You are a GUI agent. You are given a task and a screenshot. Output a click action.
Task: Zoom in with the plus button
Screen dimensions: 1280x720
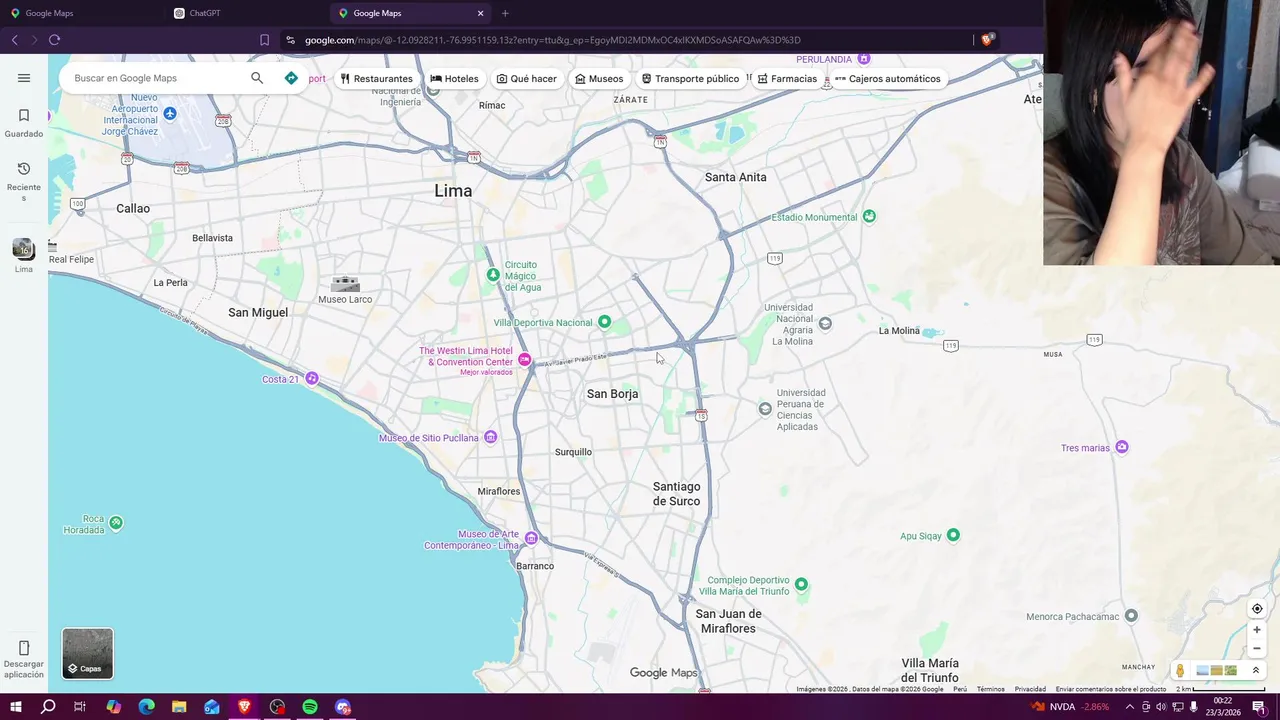(x=1257, y=630)
